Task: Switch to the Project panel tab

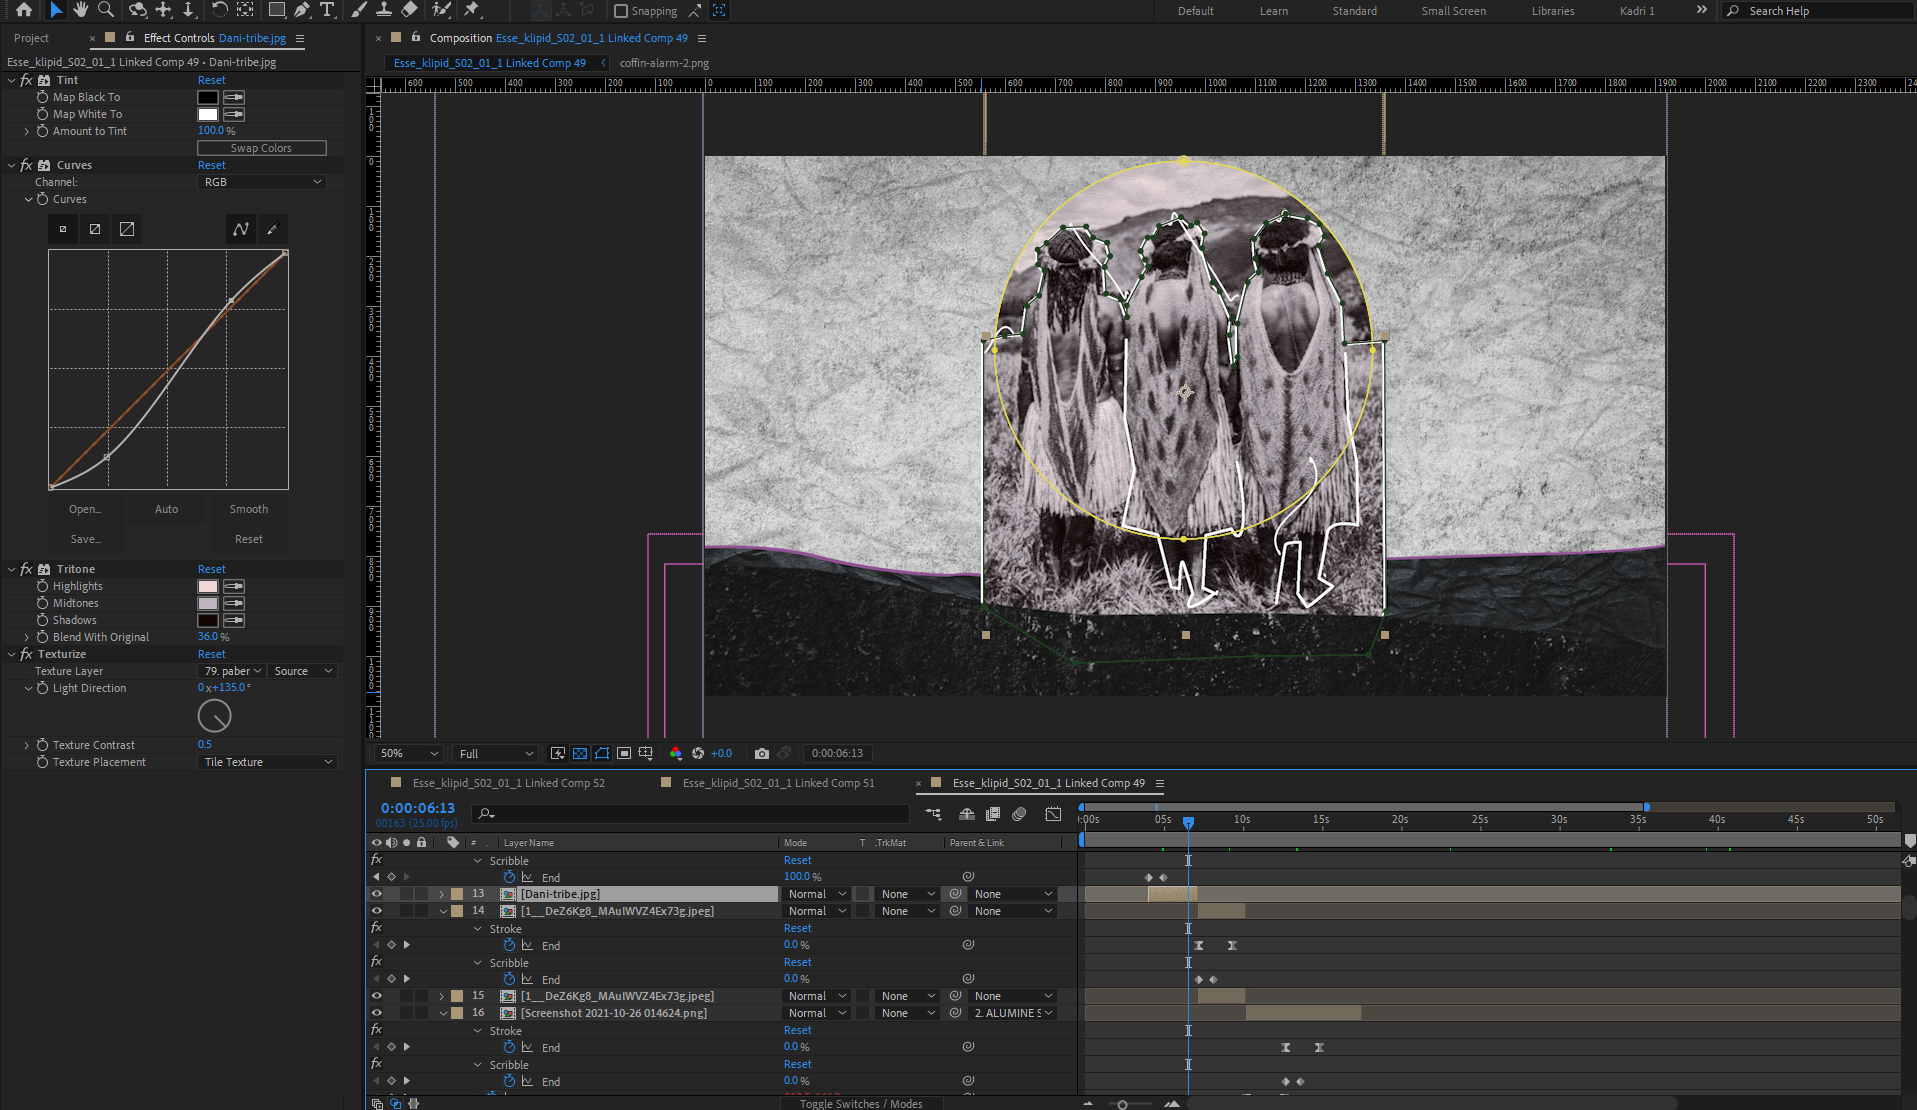Action: [31, 38]
